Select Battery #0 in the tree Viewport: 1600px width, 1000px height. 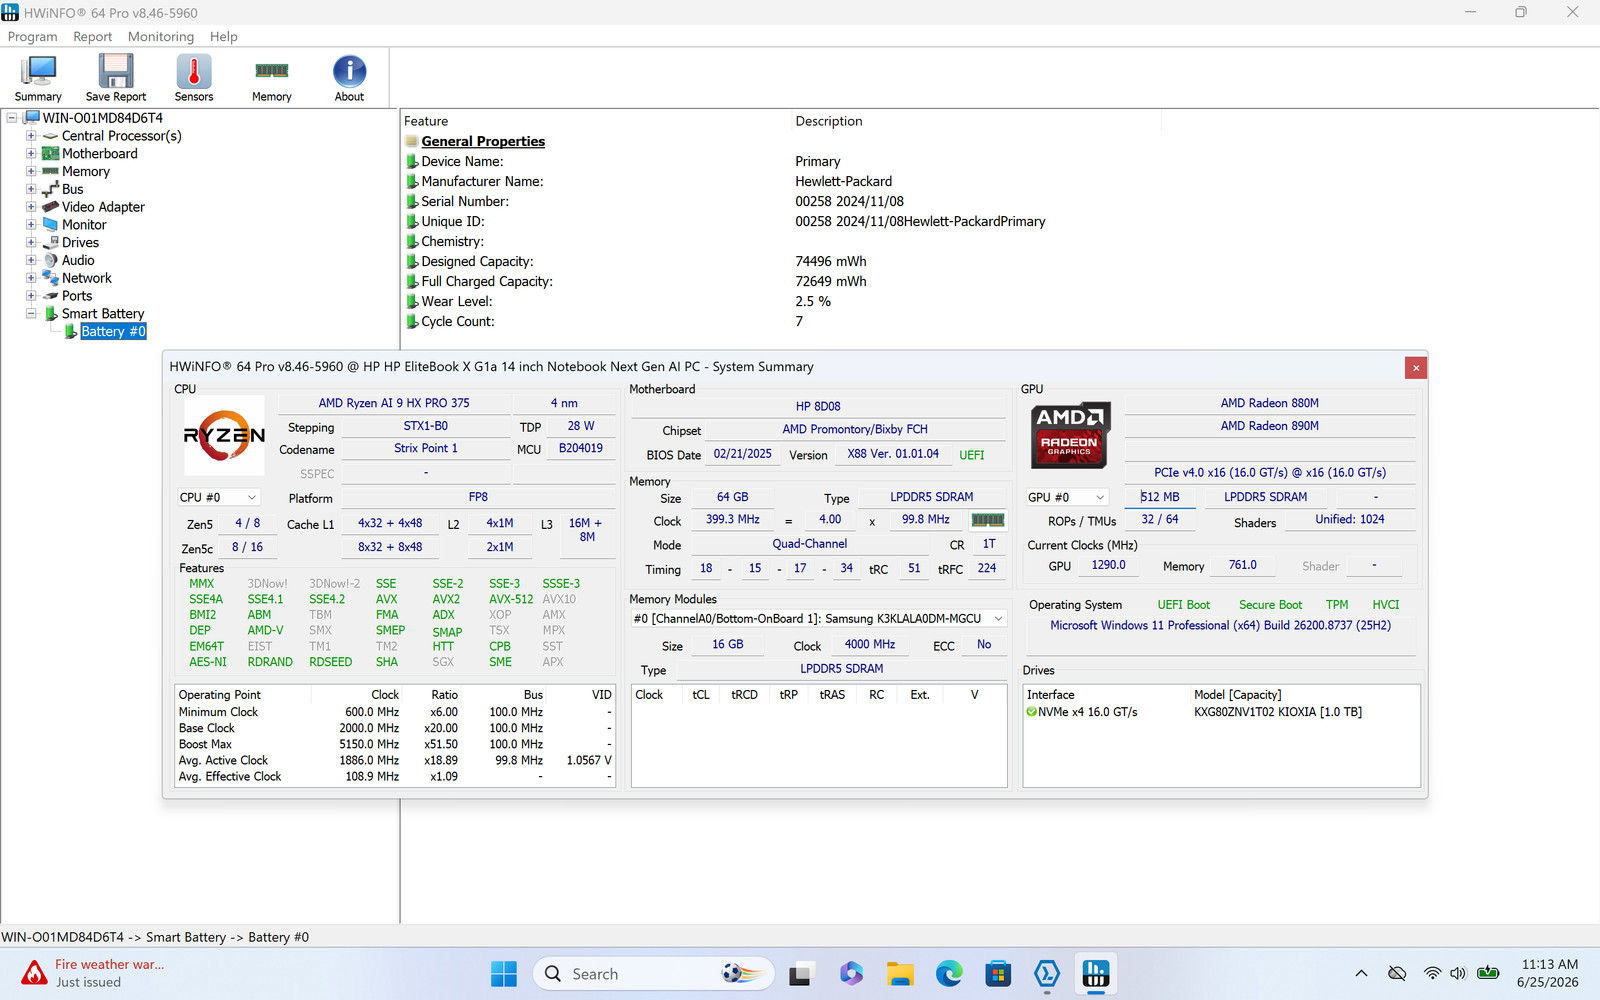(x=113, y=332)
